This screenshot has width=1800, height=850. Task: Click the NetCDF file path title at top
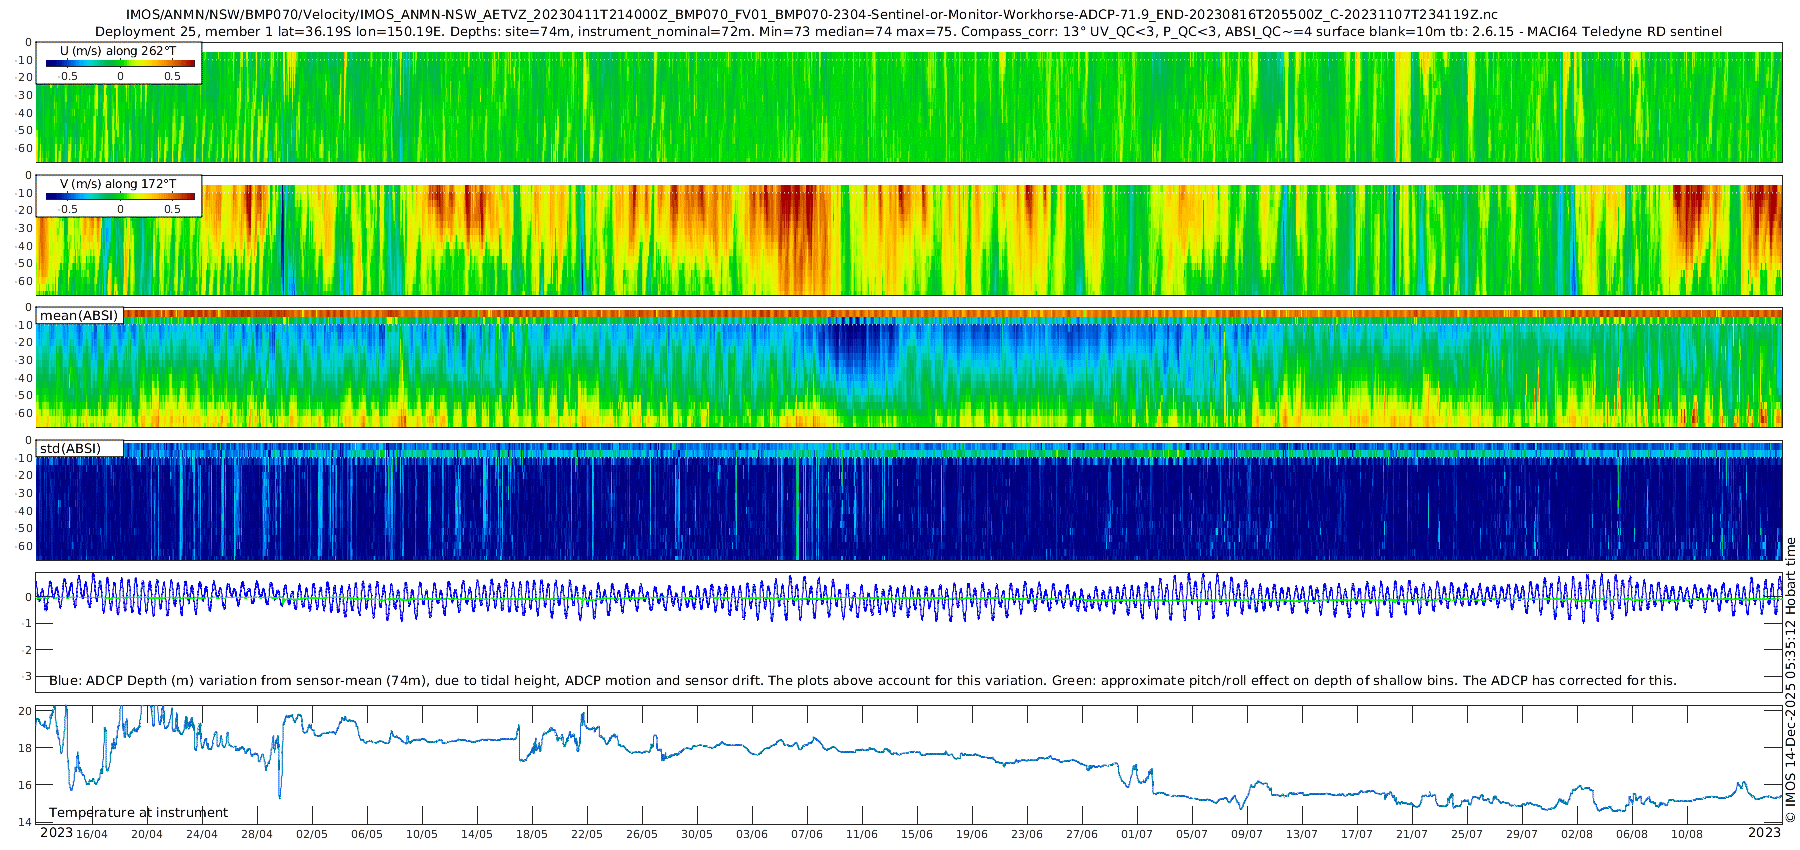[811, 15]
